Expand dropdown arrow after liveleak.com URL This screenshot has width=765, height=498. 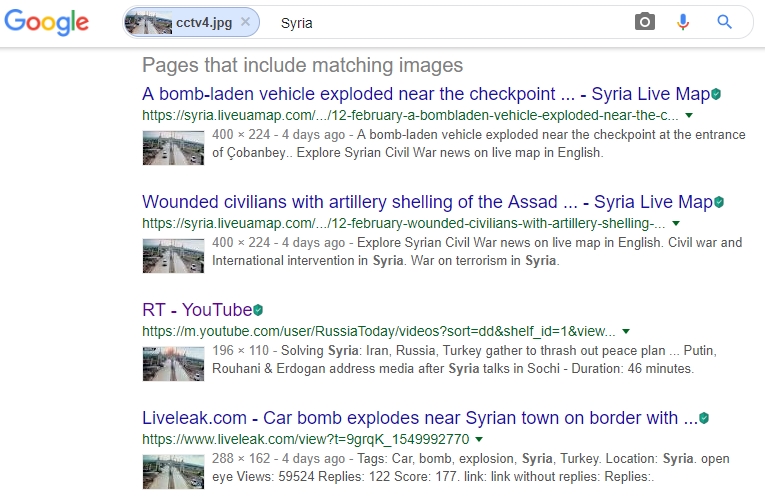coord(479,439)
